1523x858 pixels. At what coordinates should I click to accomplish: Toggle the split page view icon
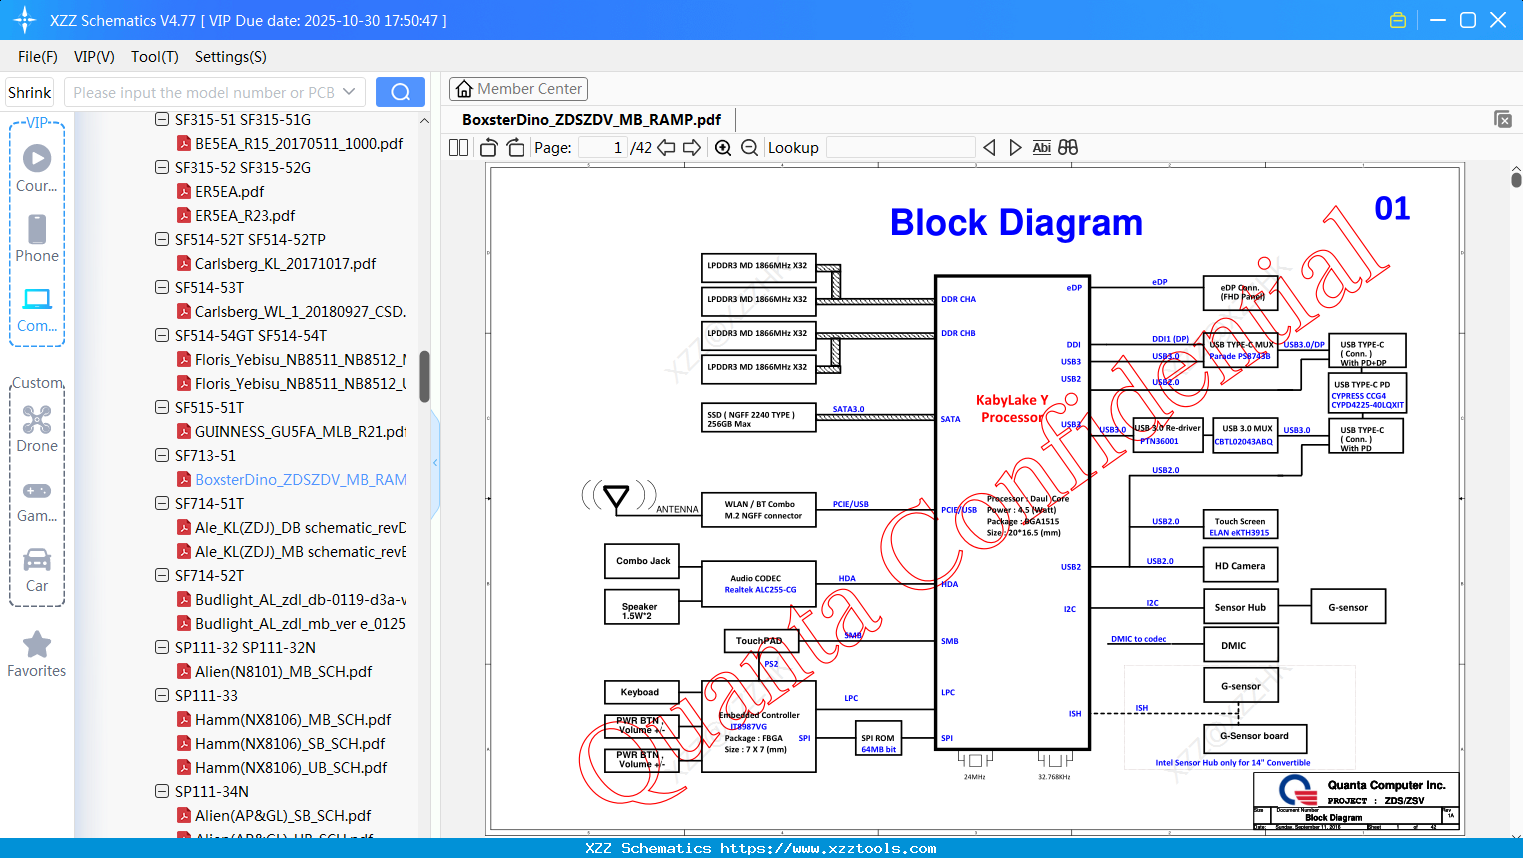tap(458, 148)
